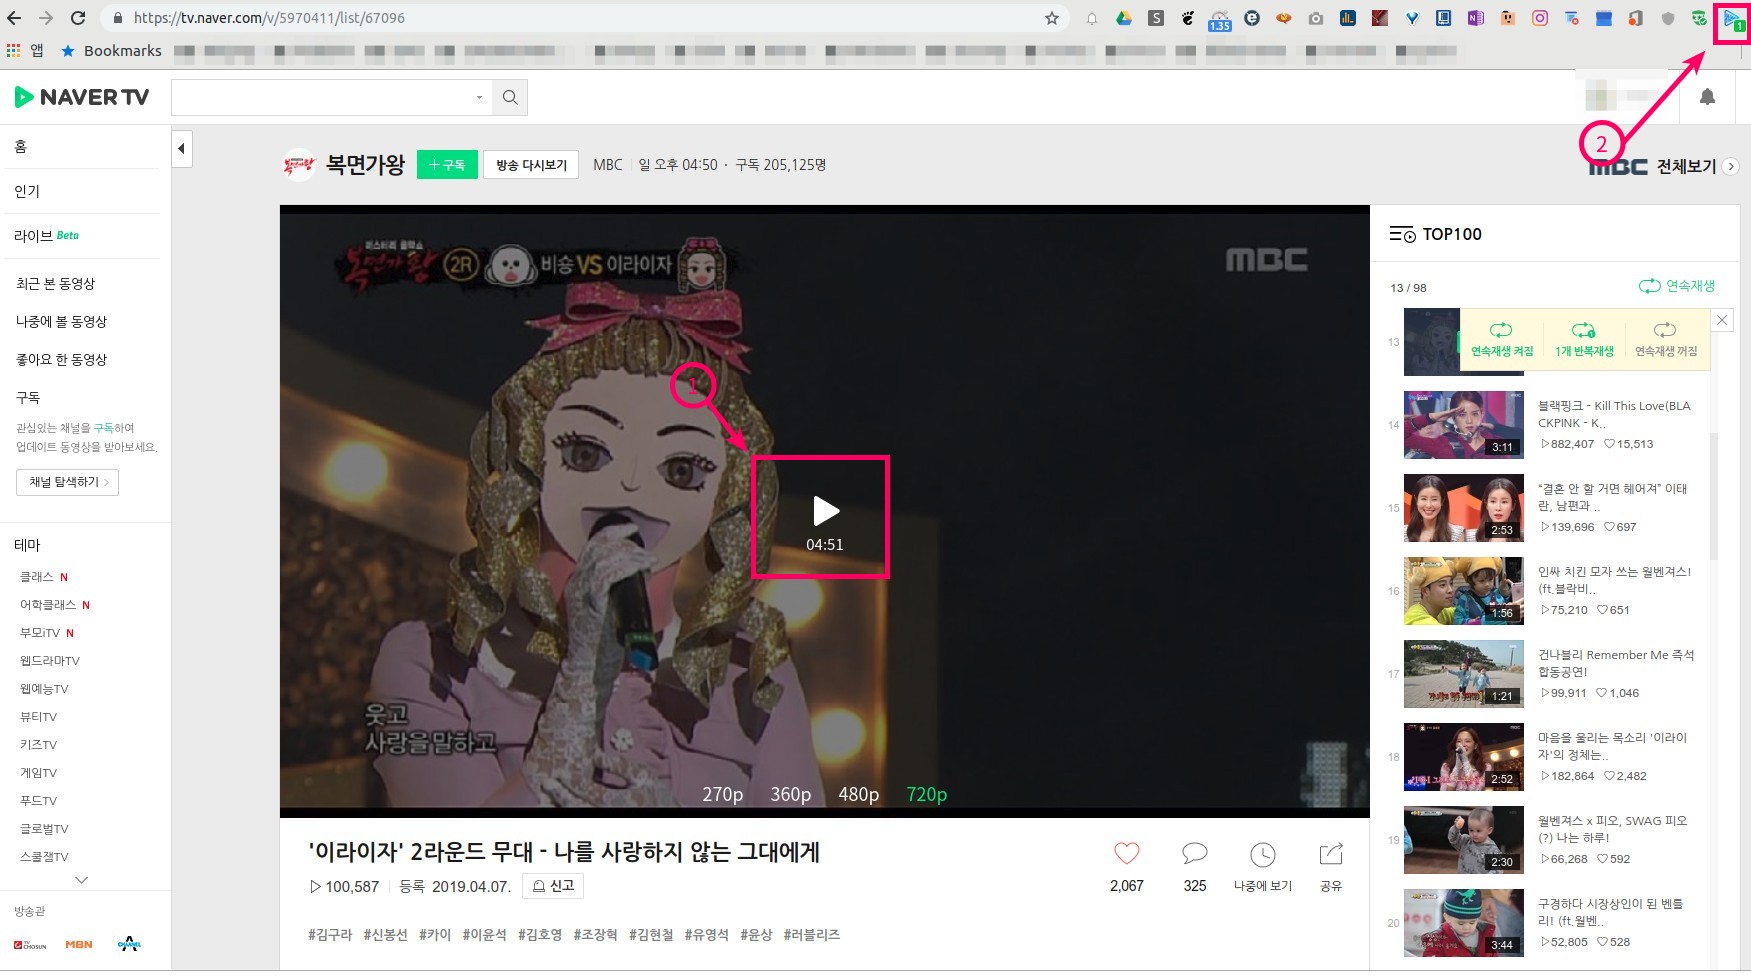Click the TV Chosun broadcaster logo
This screenshot has height=977, width=1751.
(x=30, y=944)
